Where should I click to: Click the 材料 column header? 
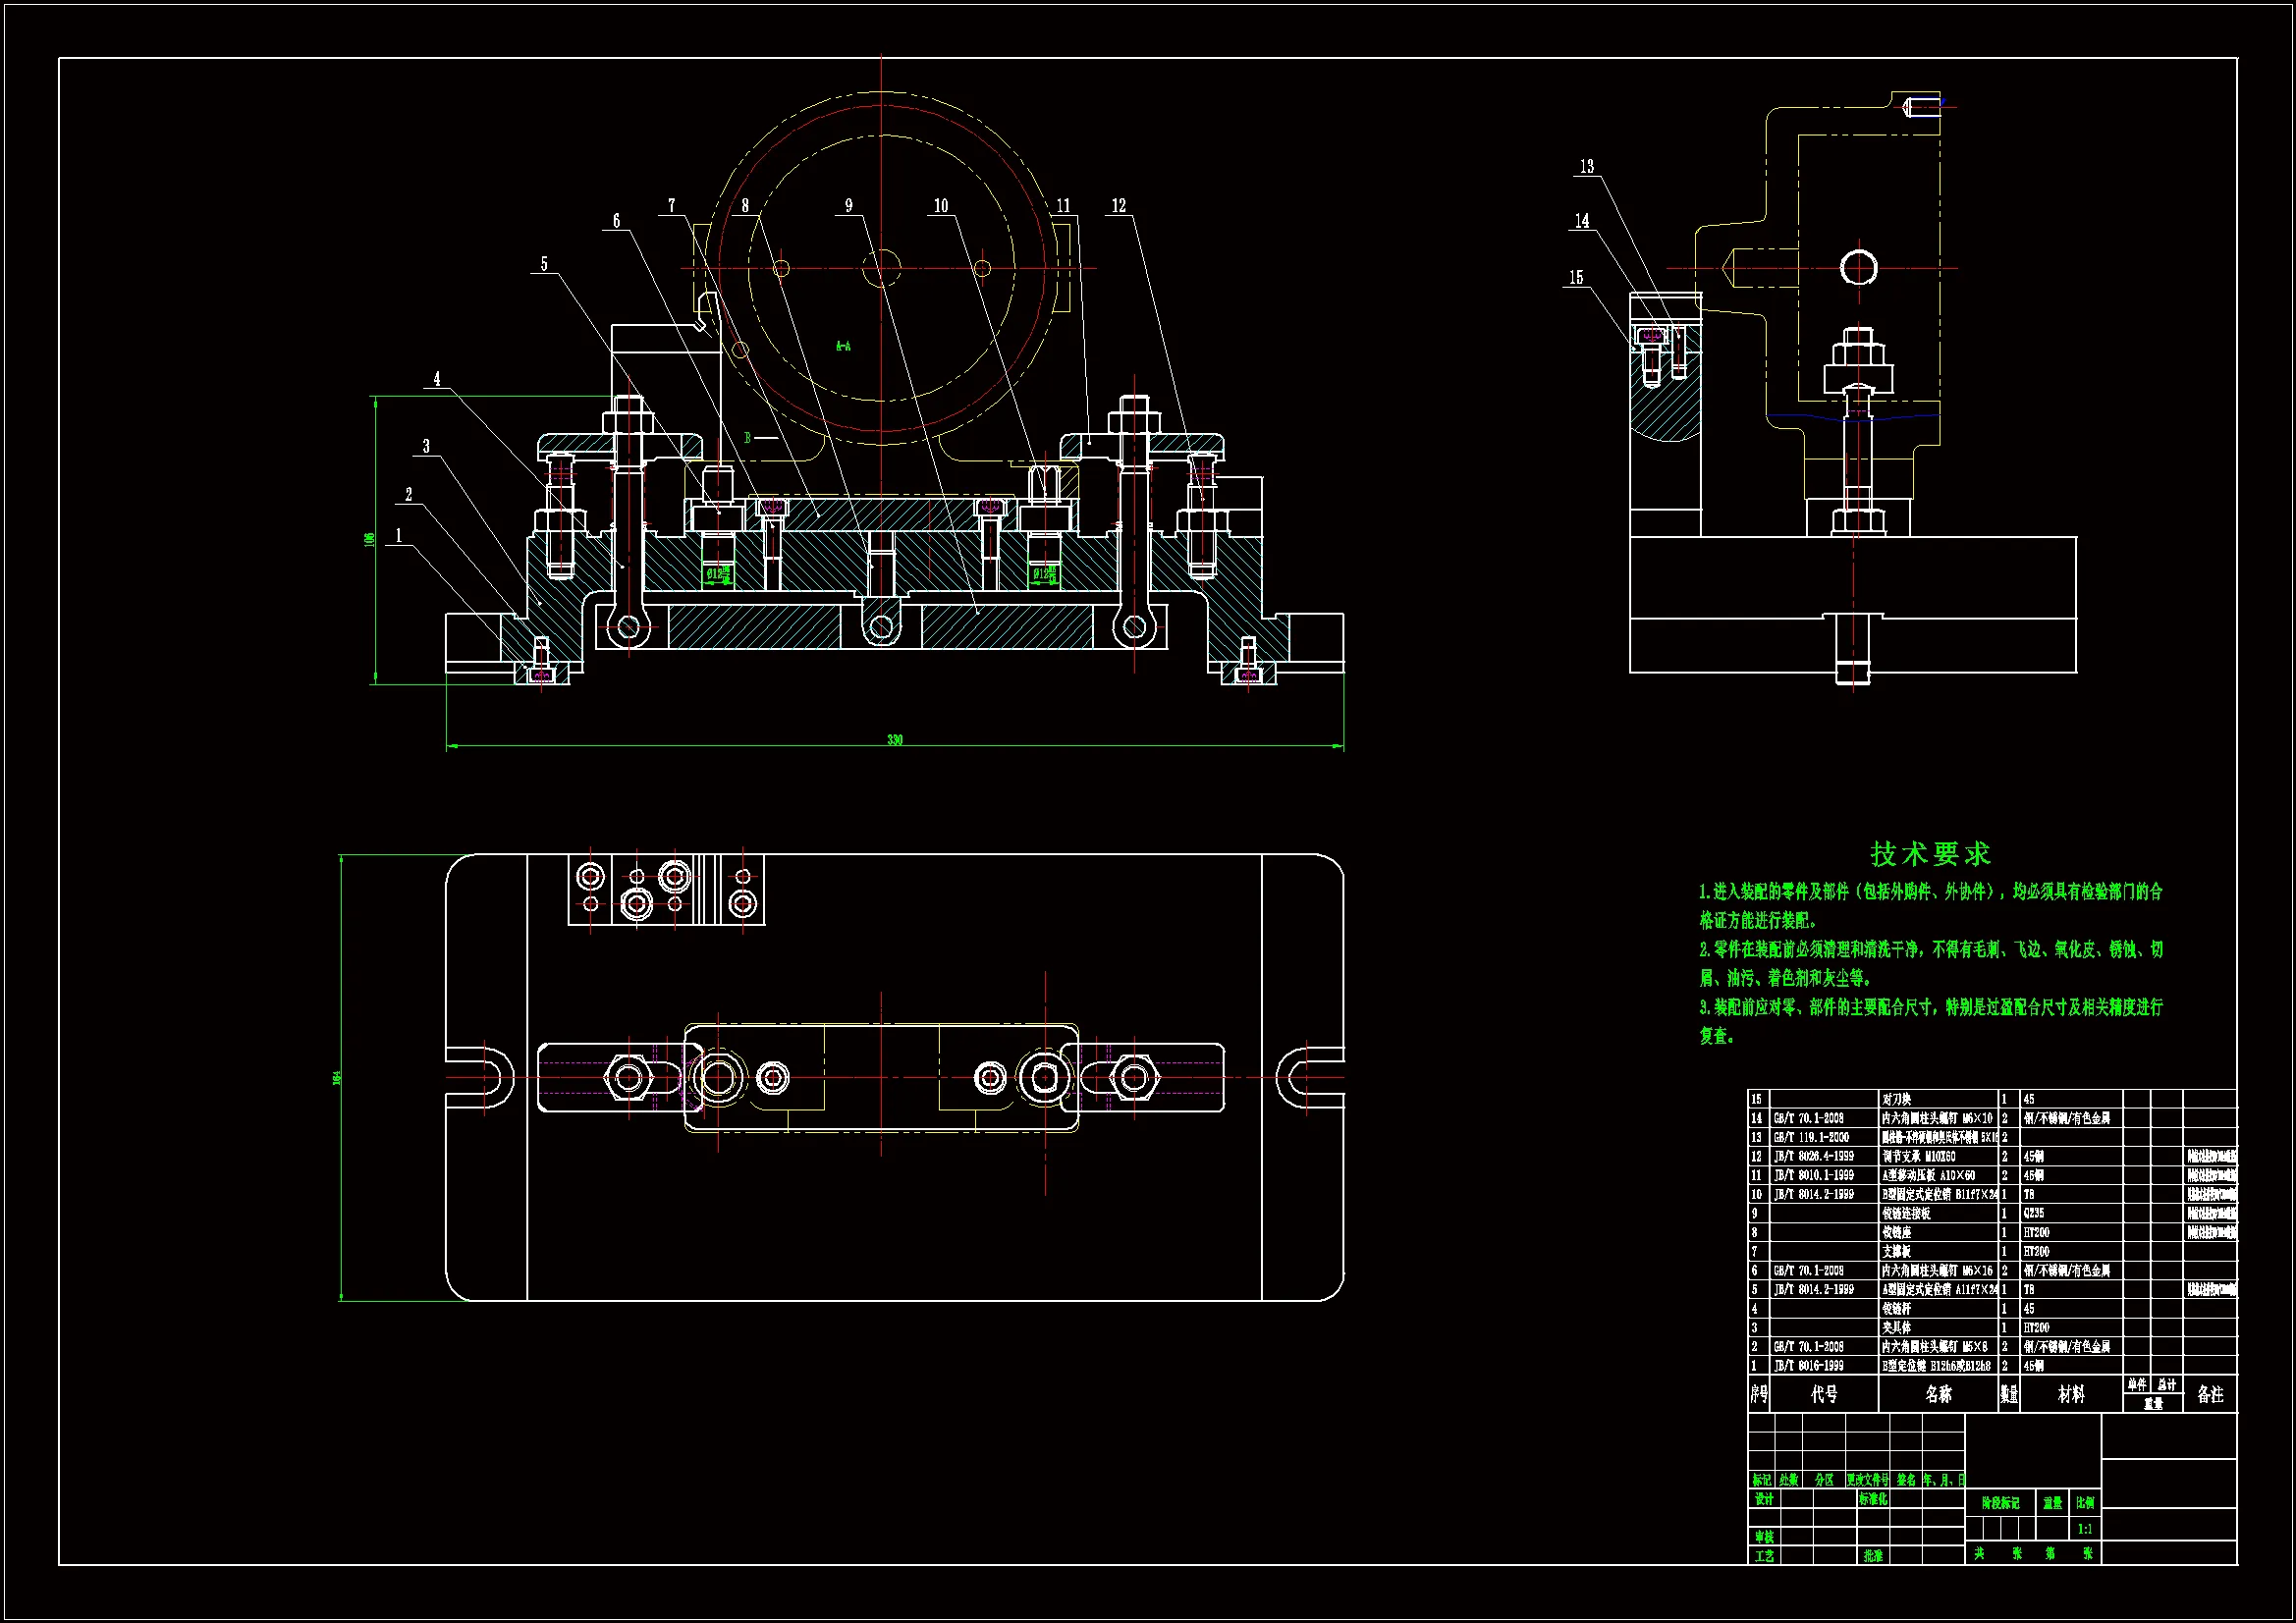click(2071, 1394)
